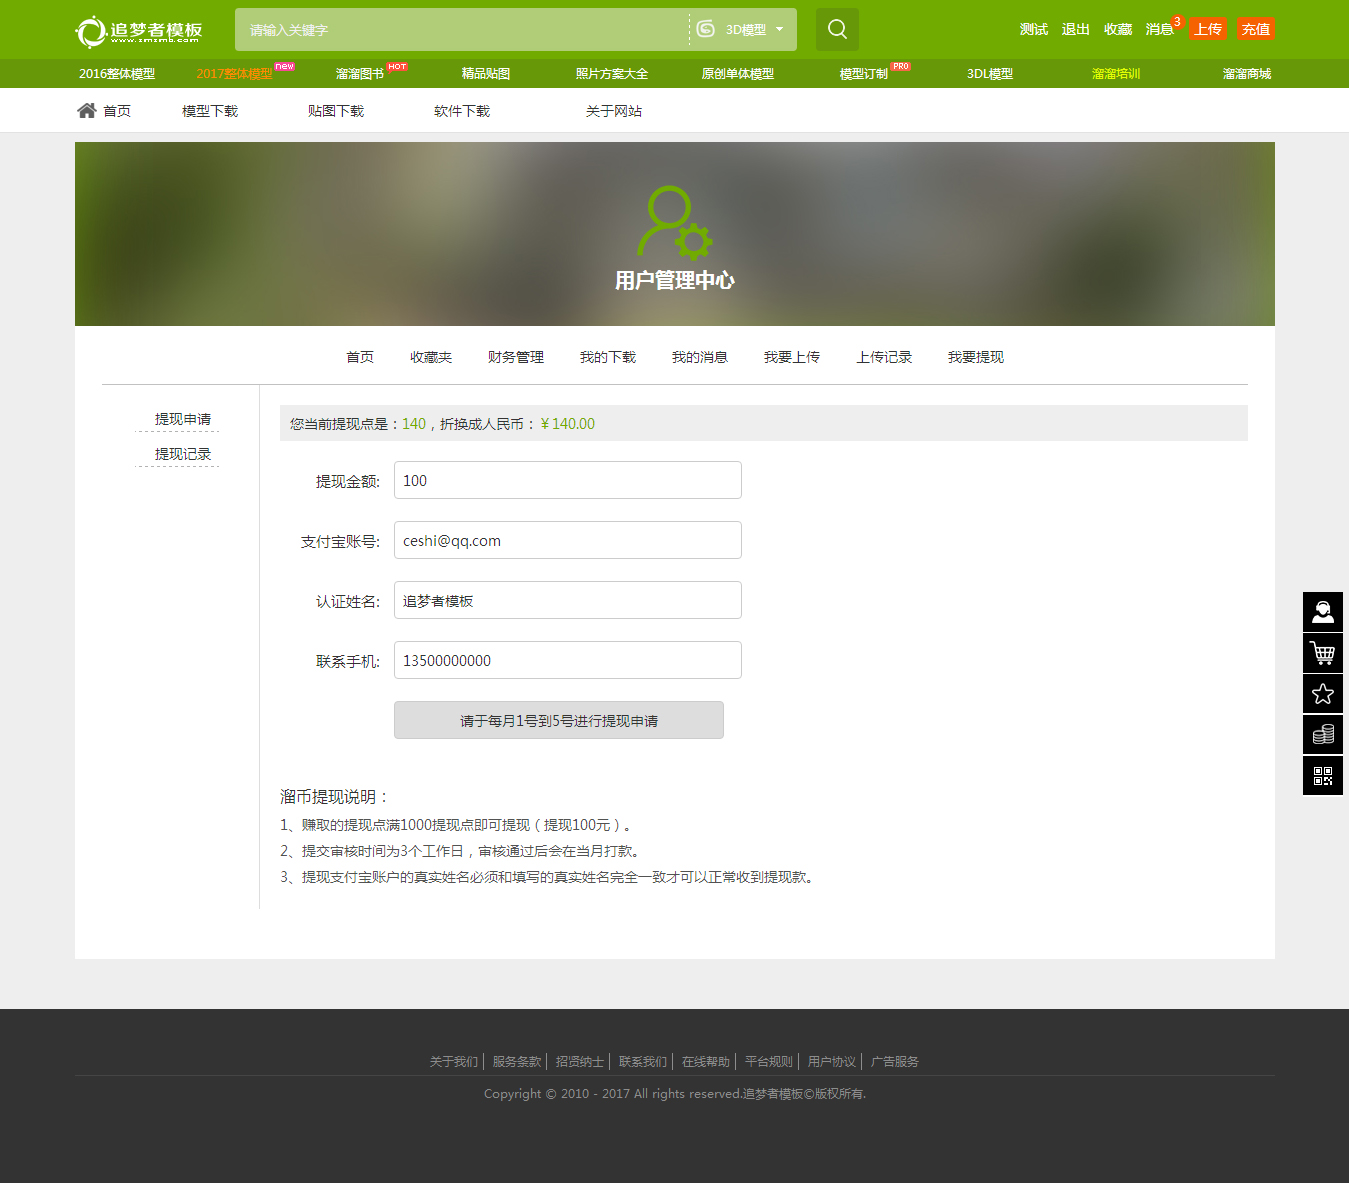Open the shopping cart sidebar icon
1349x1183 pixels.
coord(1322,653)
